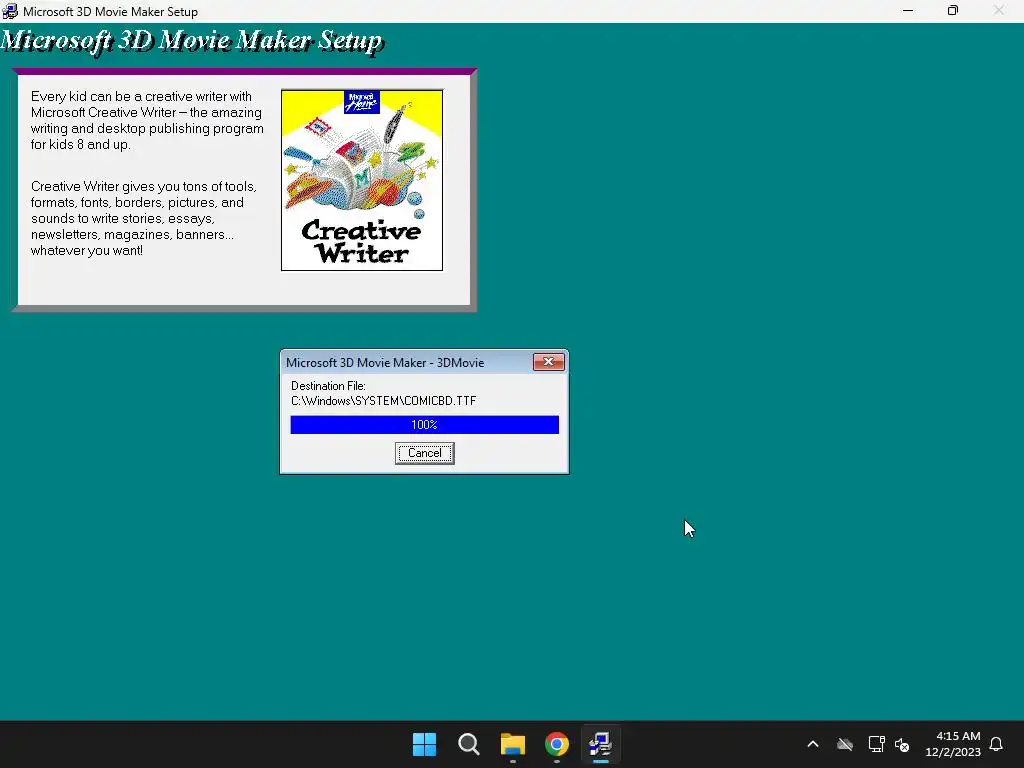Minimize the Setup window

(x=908, y=11)
